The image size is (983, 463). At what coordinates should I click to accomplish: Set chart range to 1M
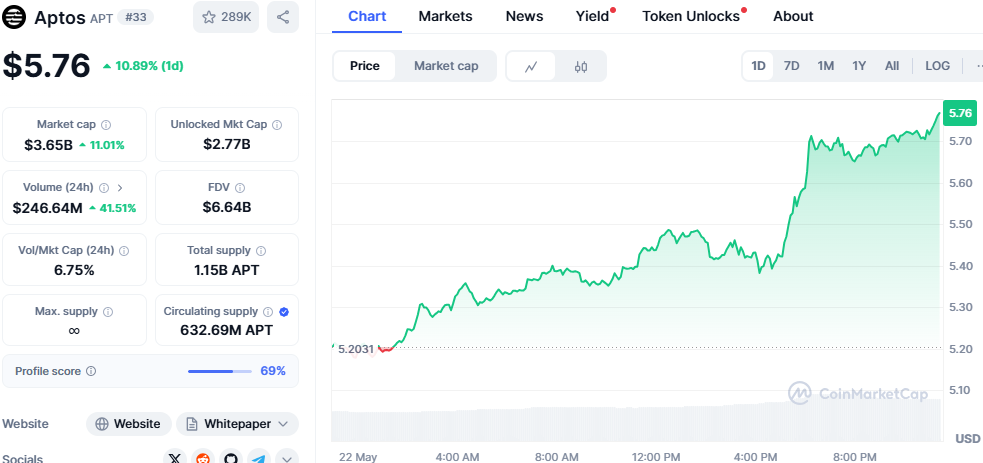(x=826, y=66)
